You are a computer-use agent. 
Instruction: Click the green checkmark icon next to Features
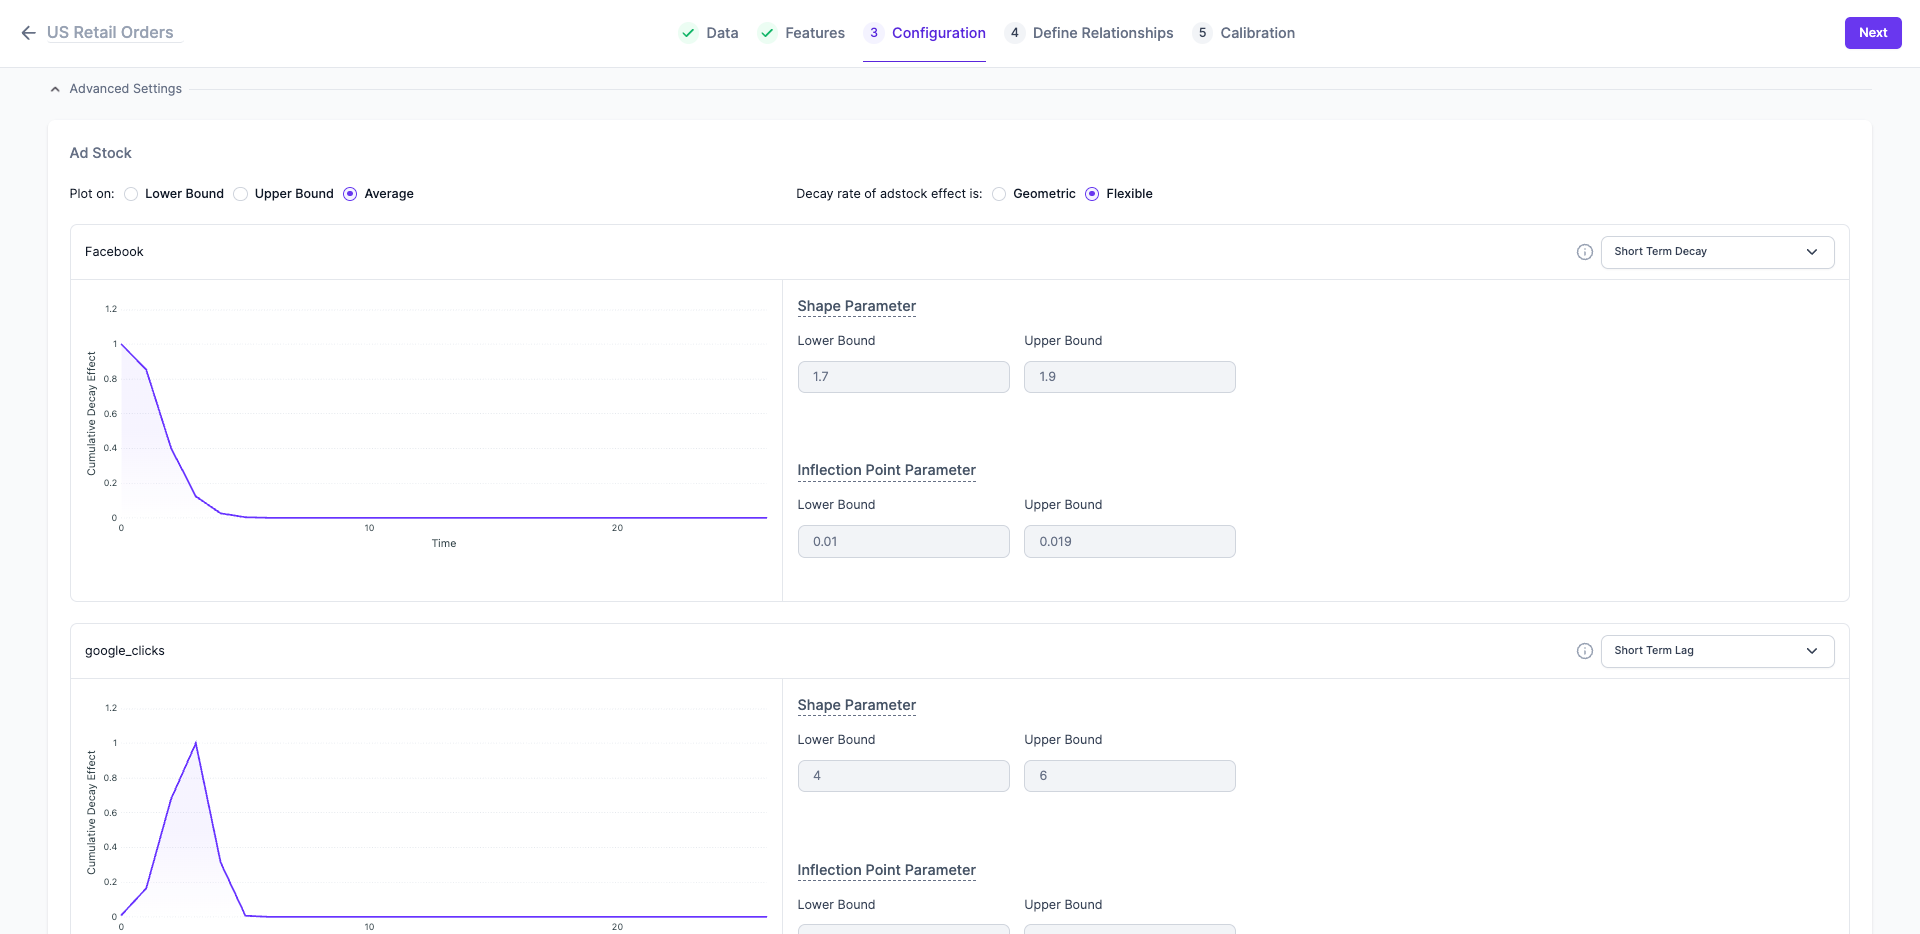(767, 33)
